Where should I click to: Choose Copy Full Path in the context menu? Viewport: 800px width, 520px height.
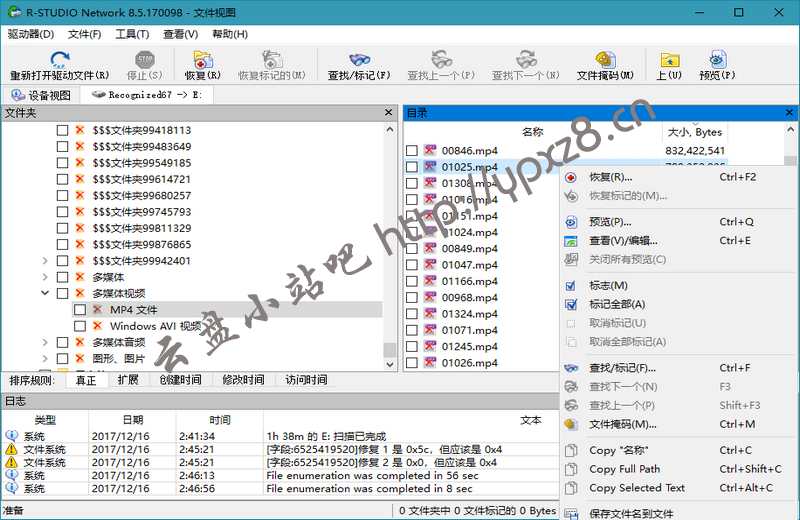[x=678, y=469]
